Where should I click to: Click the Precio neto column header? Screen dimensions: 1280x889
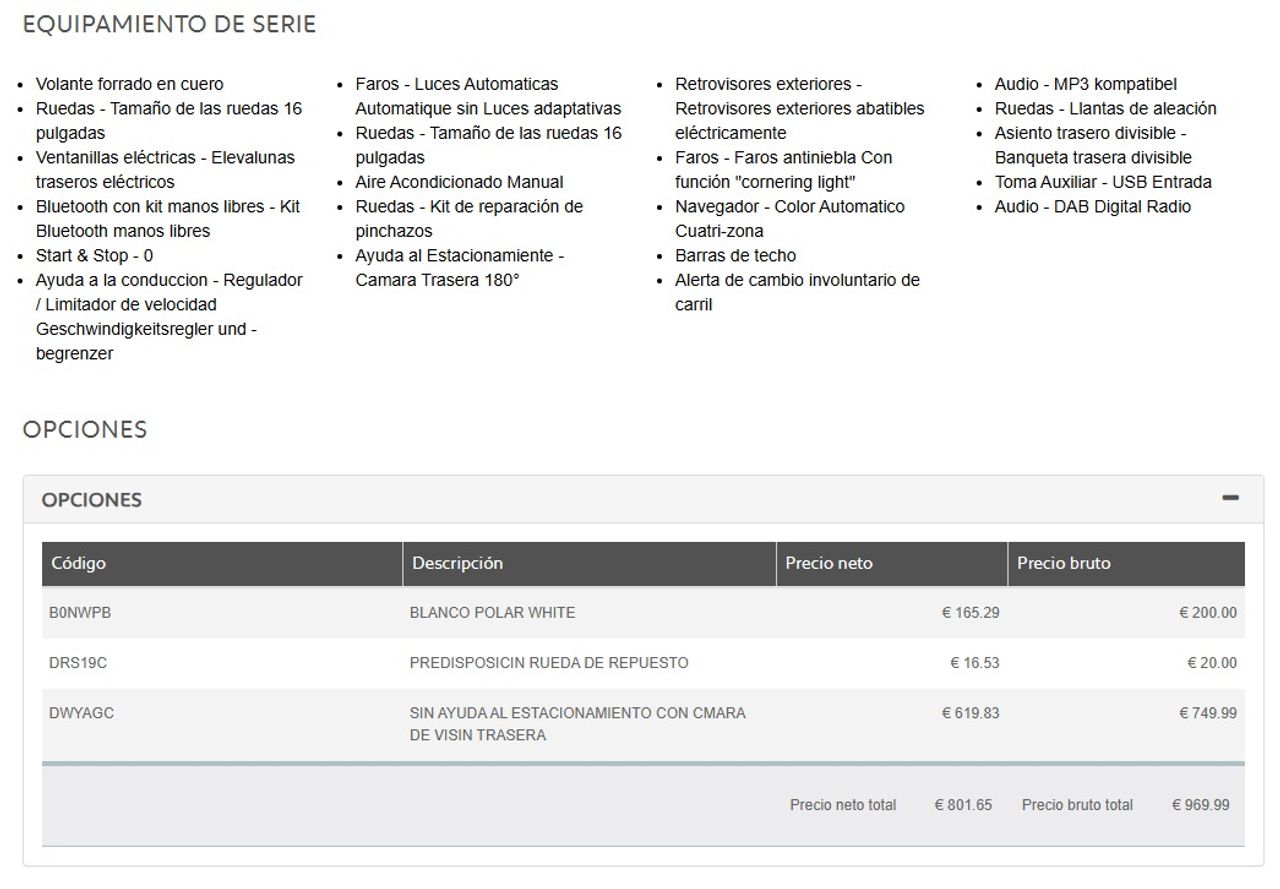tap(829, 563)
